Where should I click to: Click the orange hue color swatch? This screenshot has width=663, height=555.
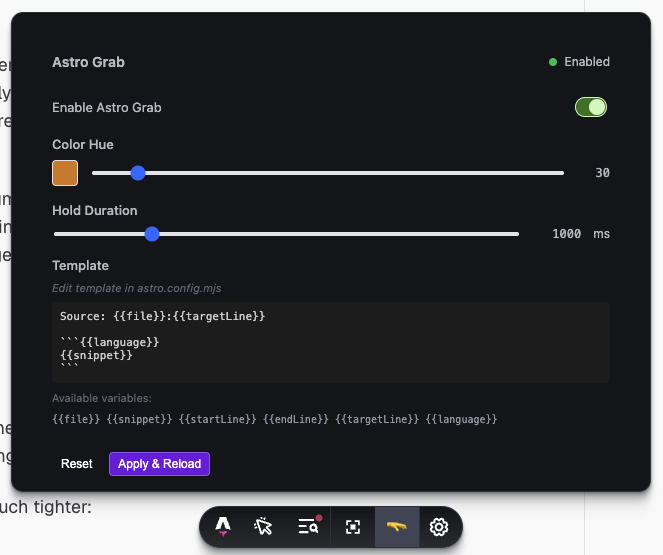click(65, 173)
